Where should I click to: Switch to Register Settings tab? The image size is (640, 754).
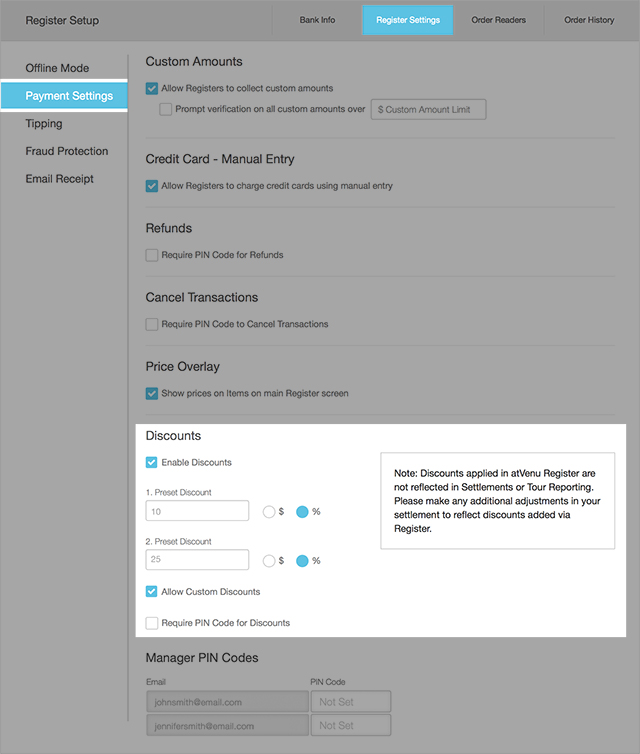[407, 20]
